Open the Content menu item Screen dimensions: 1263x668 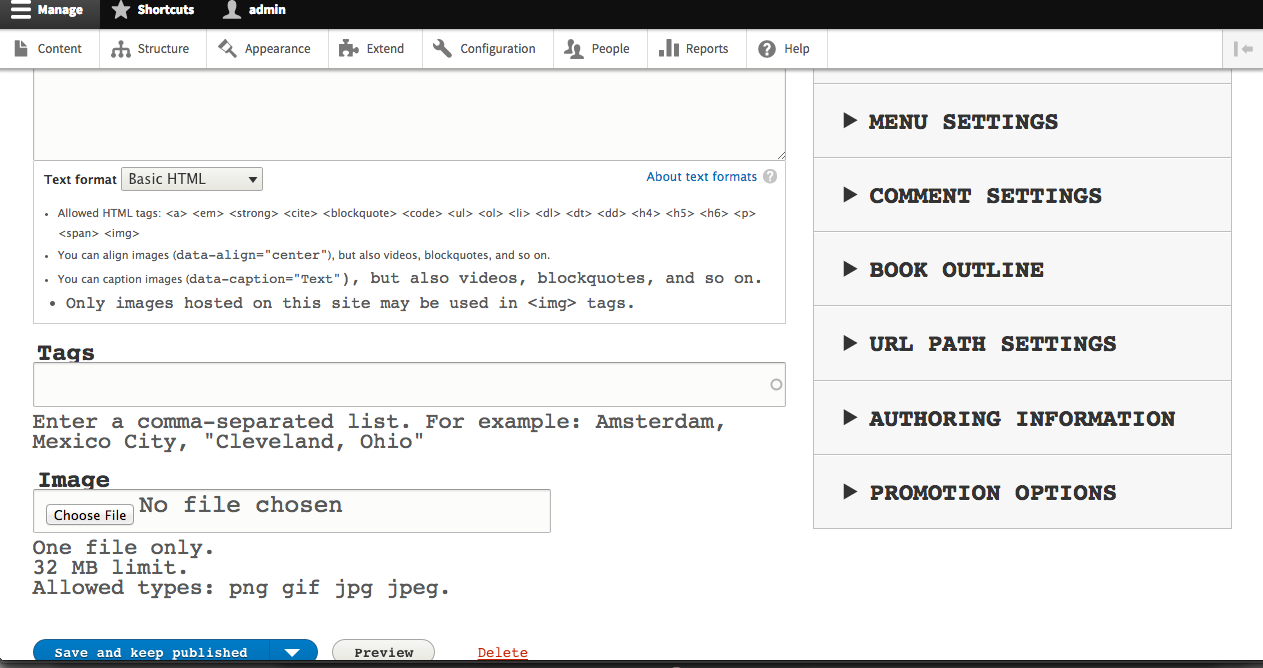click(50, 48)
